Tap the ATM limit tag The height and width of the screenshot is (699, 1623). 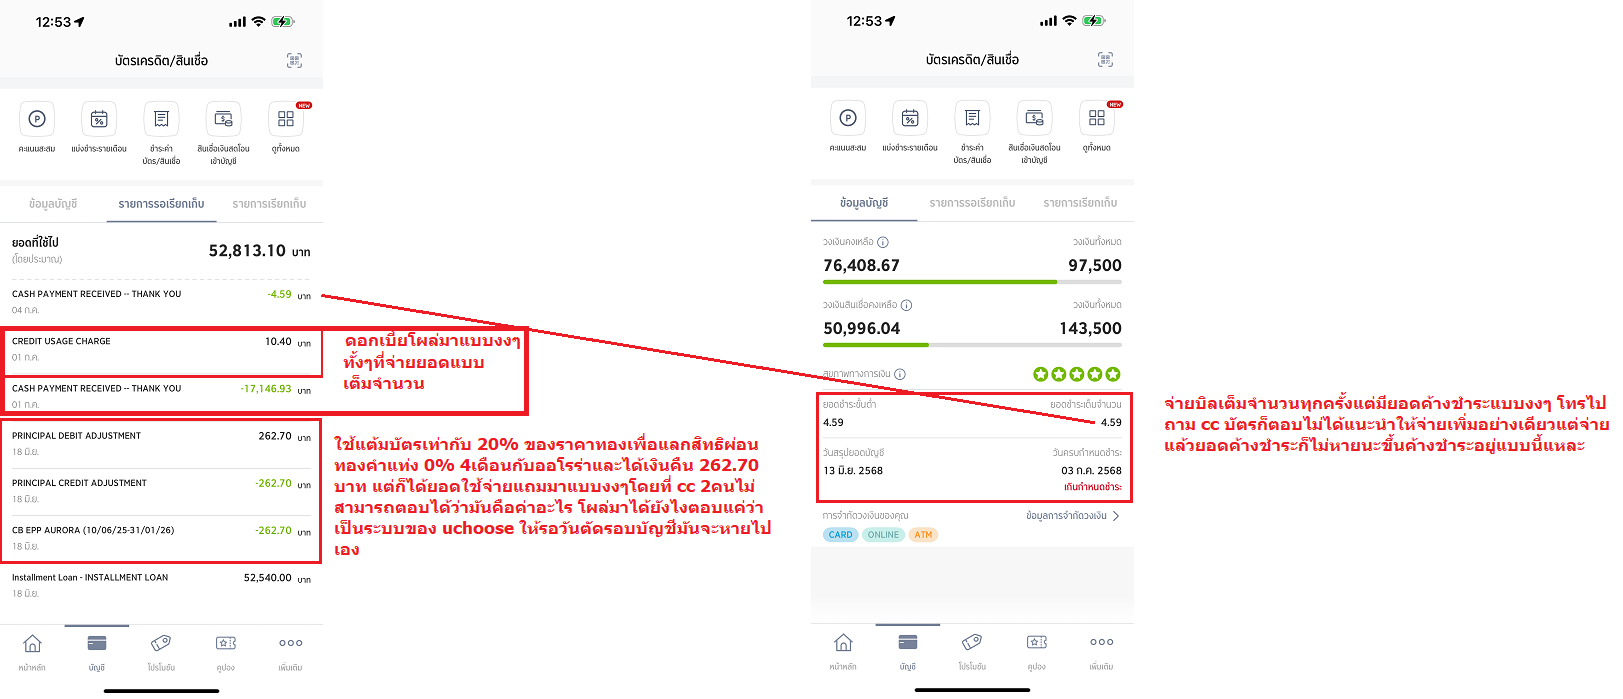point(923,535)
